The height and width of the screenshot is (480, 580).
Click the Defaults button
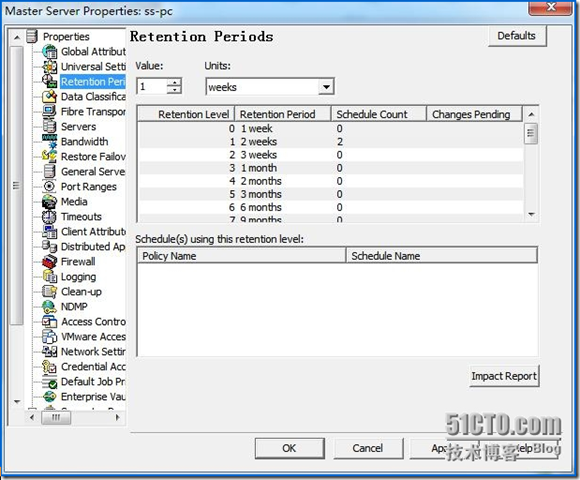click(x=517, y=36)
